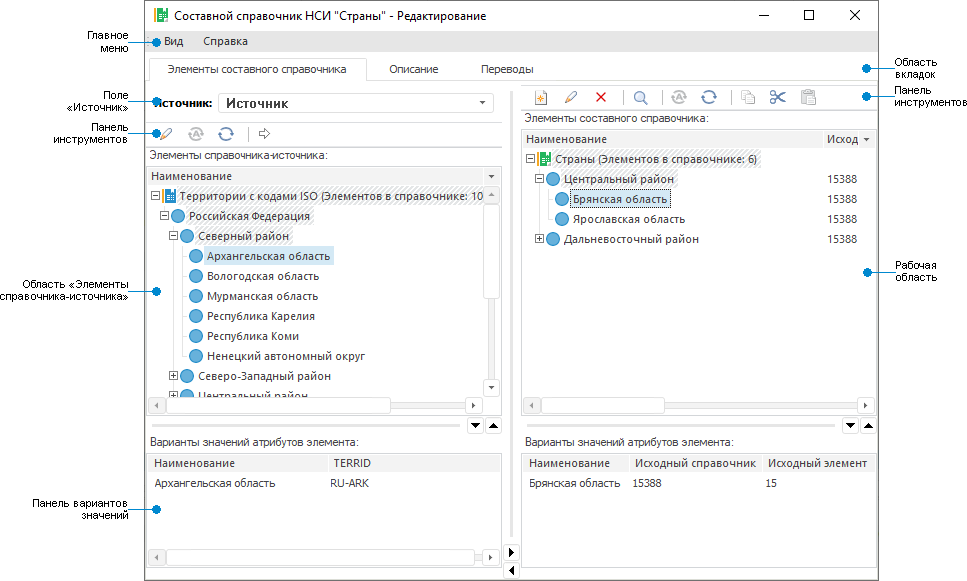The height and width of the screenshot is (581, 967).
Task: Click the copy icon in composite toolbar
Action: (748, 97)
